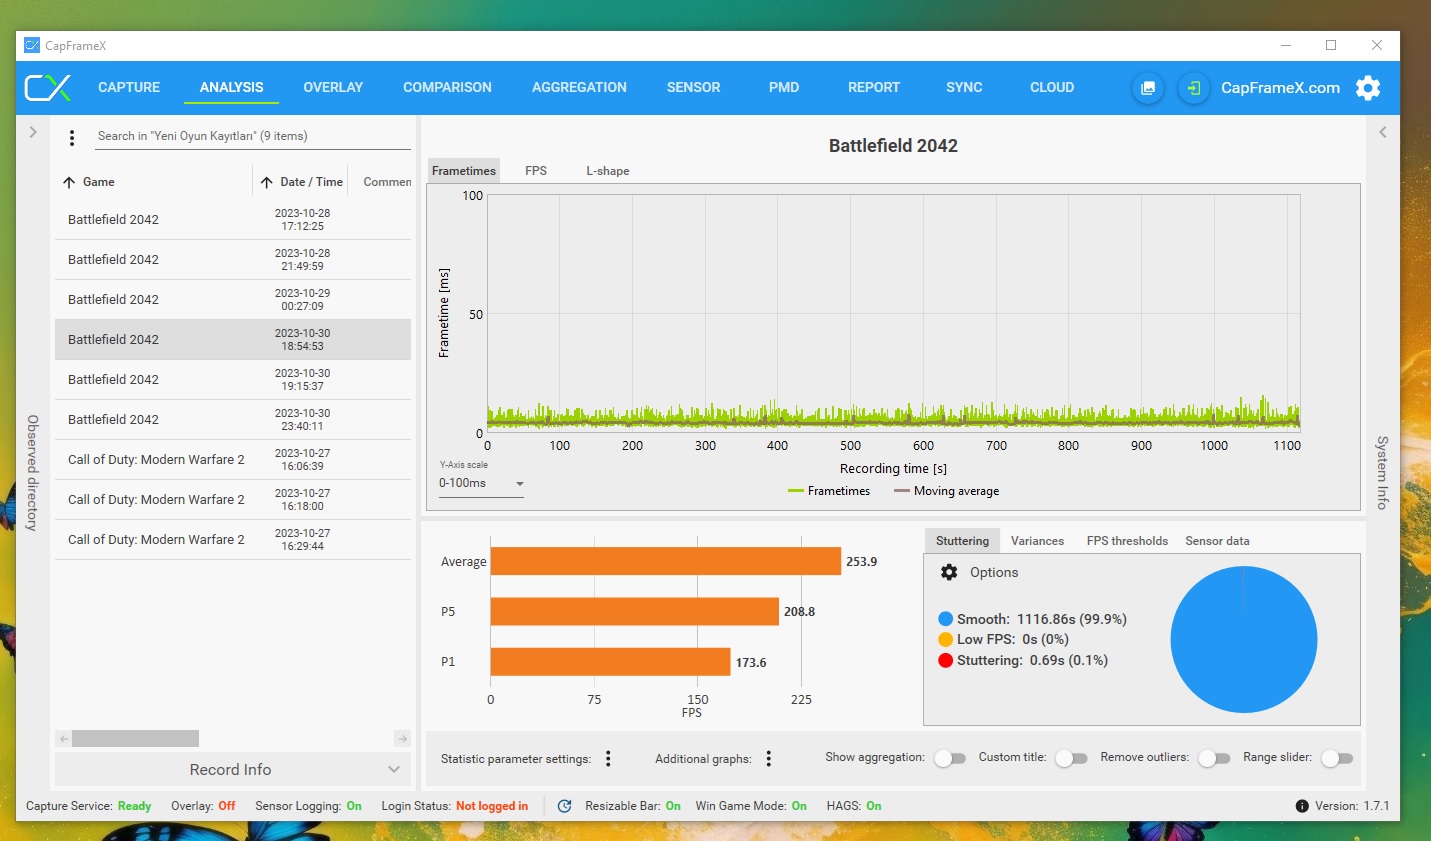Toggle Show aggregation switch
Image resolution: width=1431 pixels, height=841 pixels.
(x=950, y=758)
